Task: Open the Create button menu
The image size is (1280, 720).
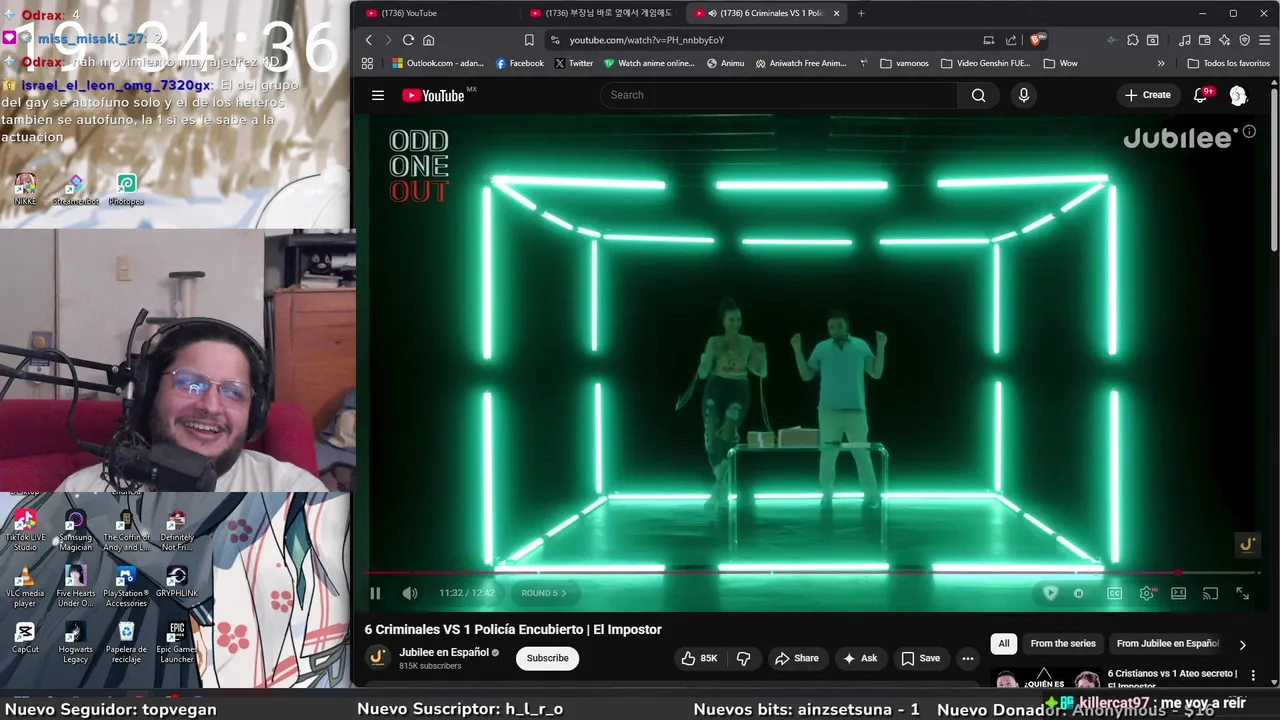Action: [1148, 95]
